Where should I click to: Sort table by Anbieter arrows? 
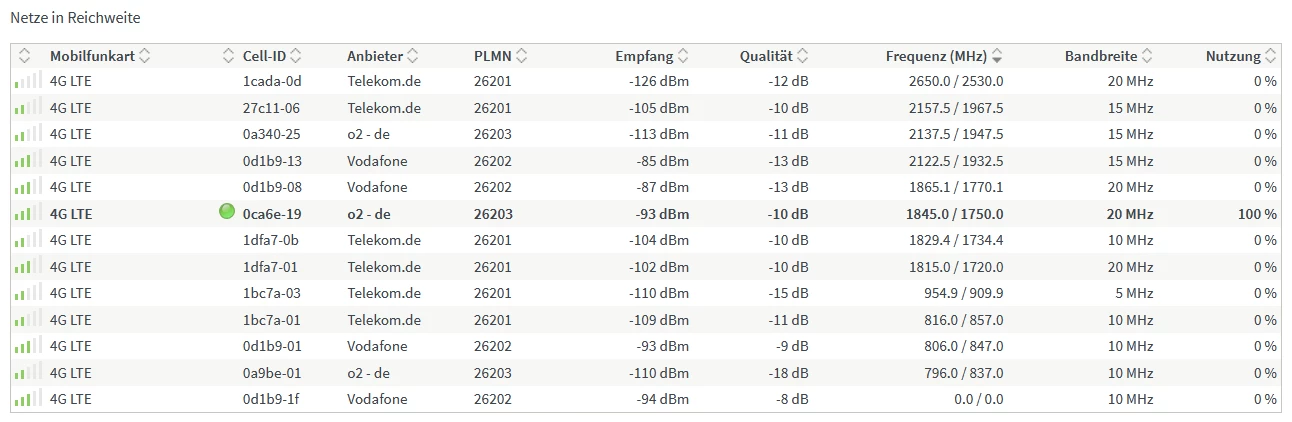click(413, 56)
